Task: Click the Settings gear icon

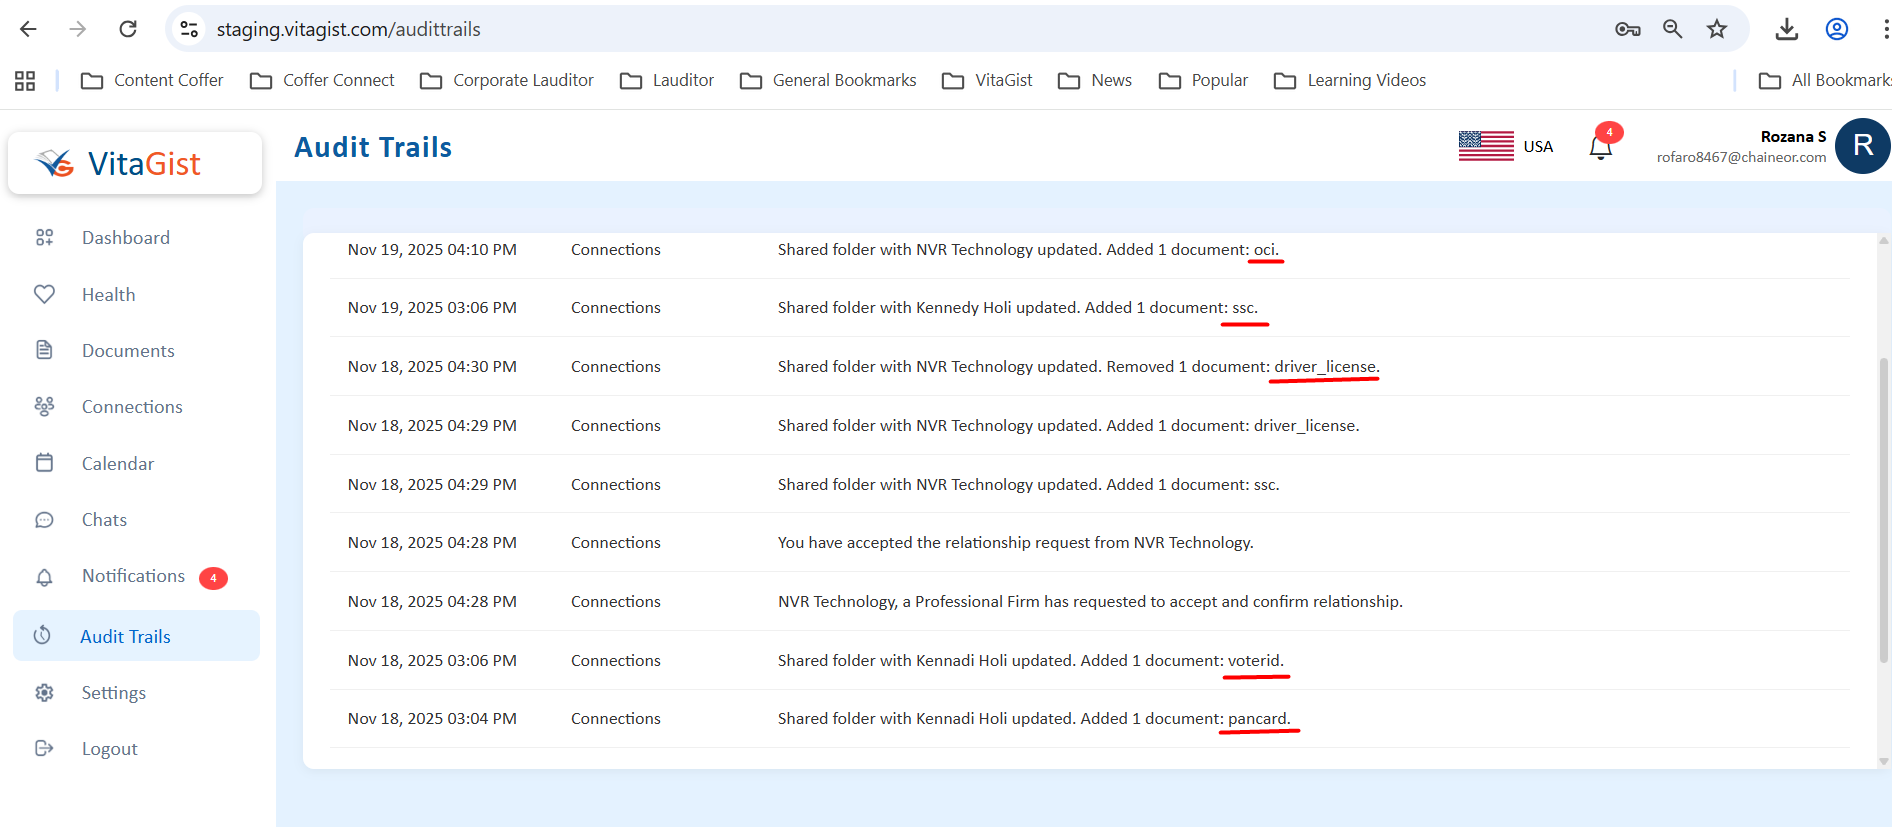Action: tap(44, 692)
